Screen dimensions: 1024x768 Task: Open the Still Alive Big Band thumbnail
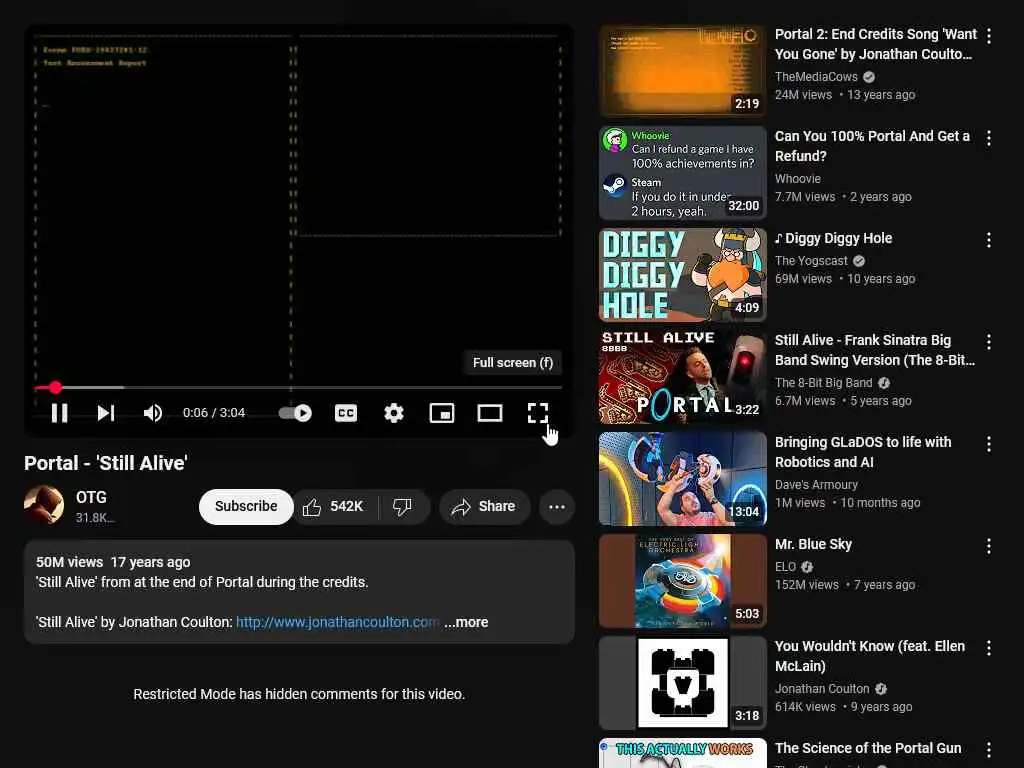coord(682,377)
